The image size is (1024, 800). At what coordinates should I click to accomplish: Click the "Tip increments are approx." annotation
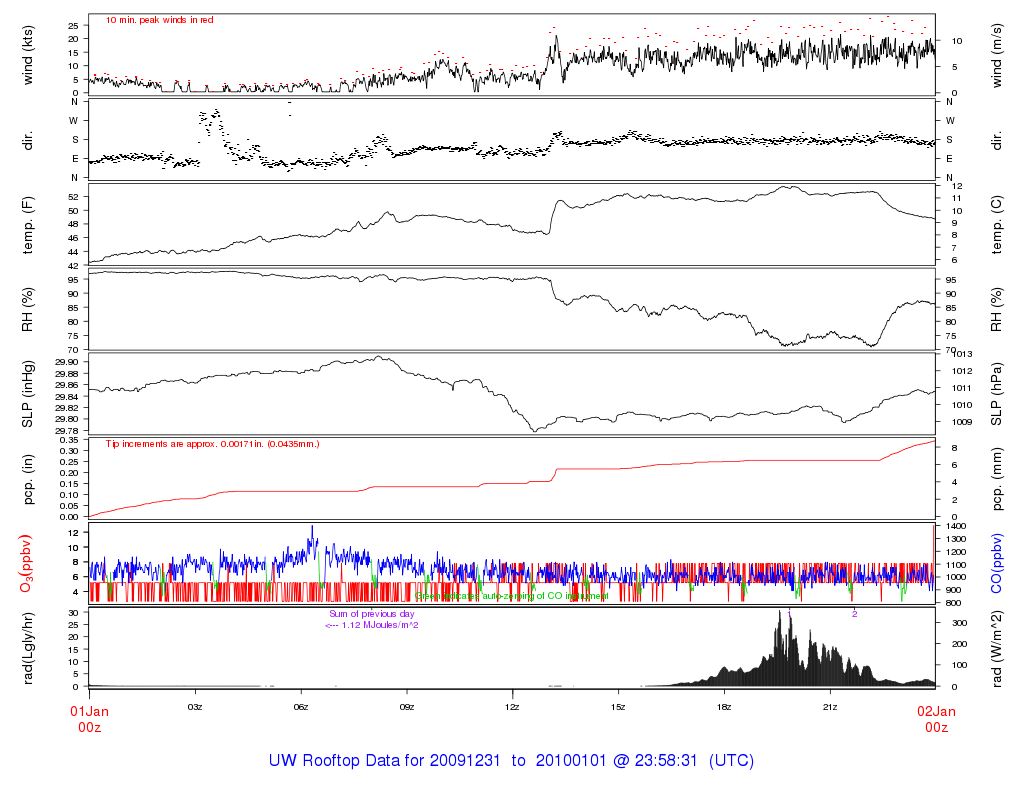(x=213, y=444)
